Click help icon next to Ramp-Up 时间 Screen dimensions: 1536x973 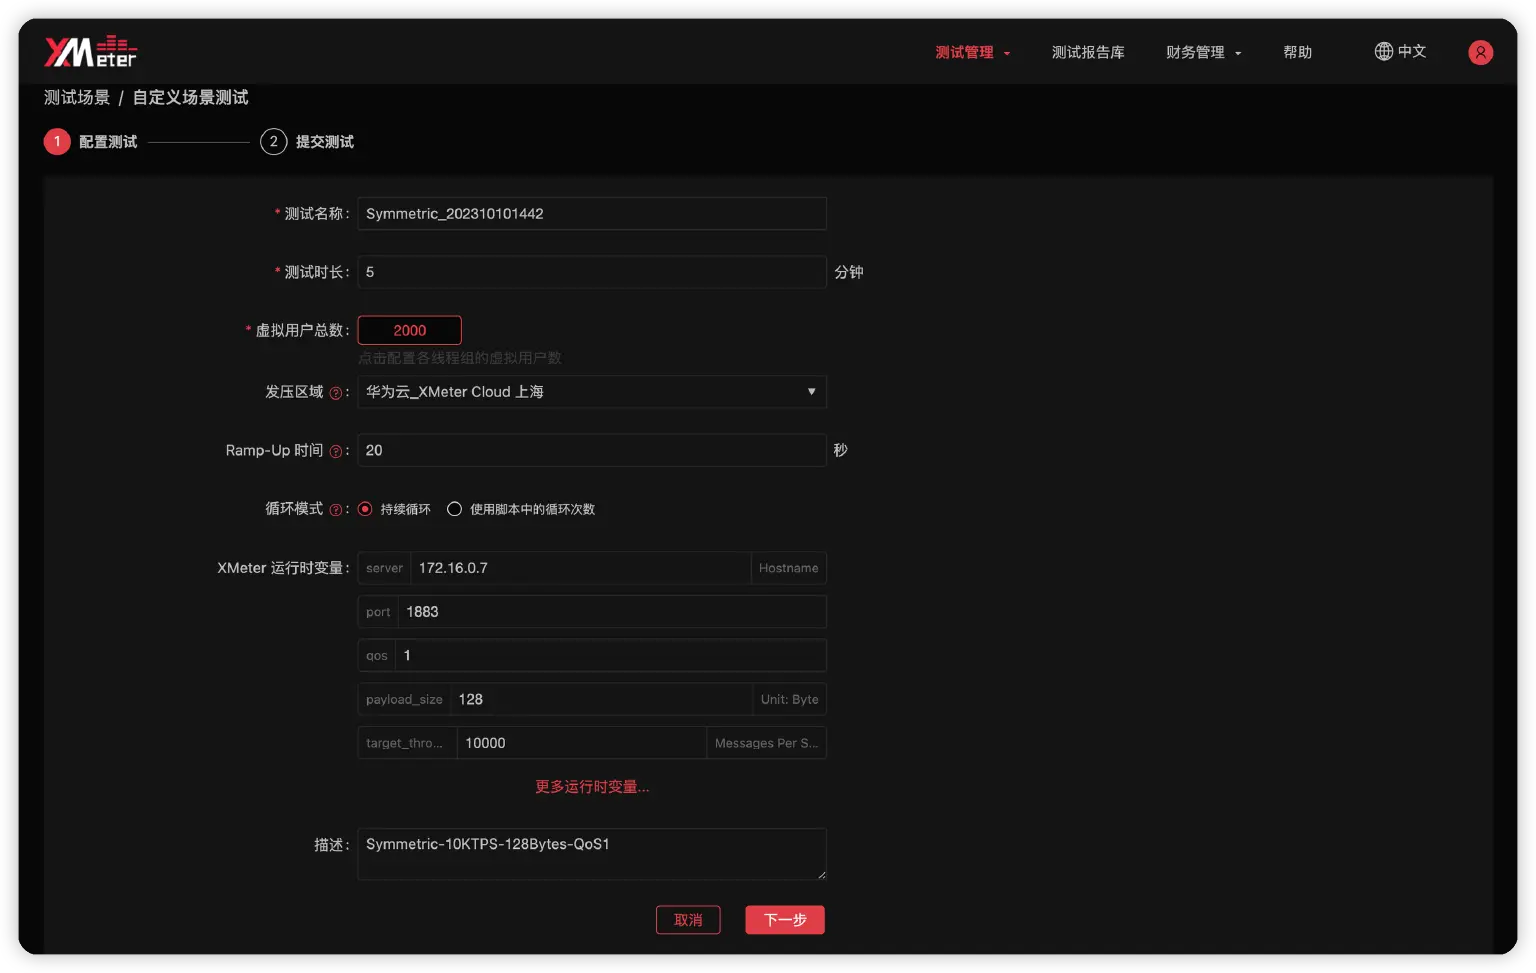(335, 451)
